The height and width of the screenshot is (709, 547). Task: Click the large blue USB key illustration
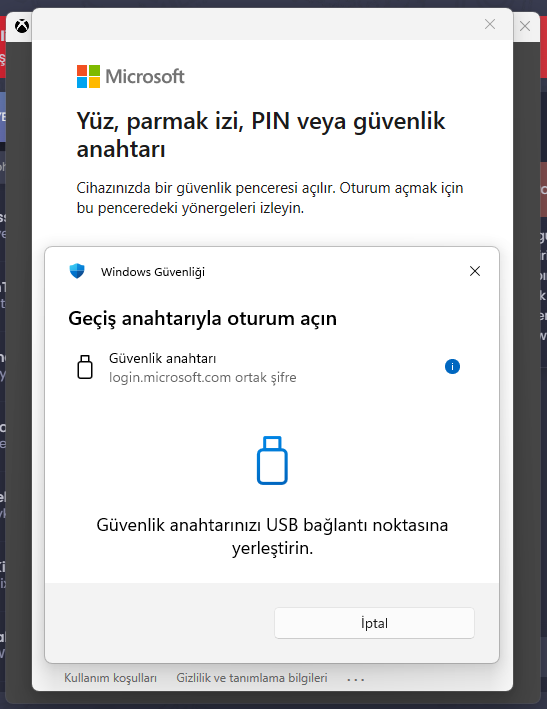[272, 460]
